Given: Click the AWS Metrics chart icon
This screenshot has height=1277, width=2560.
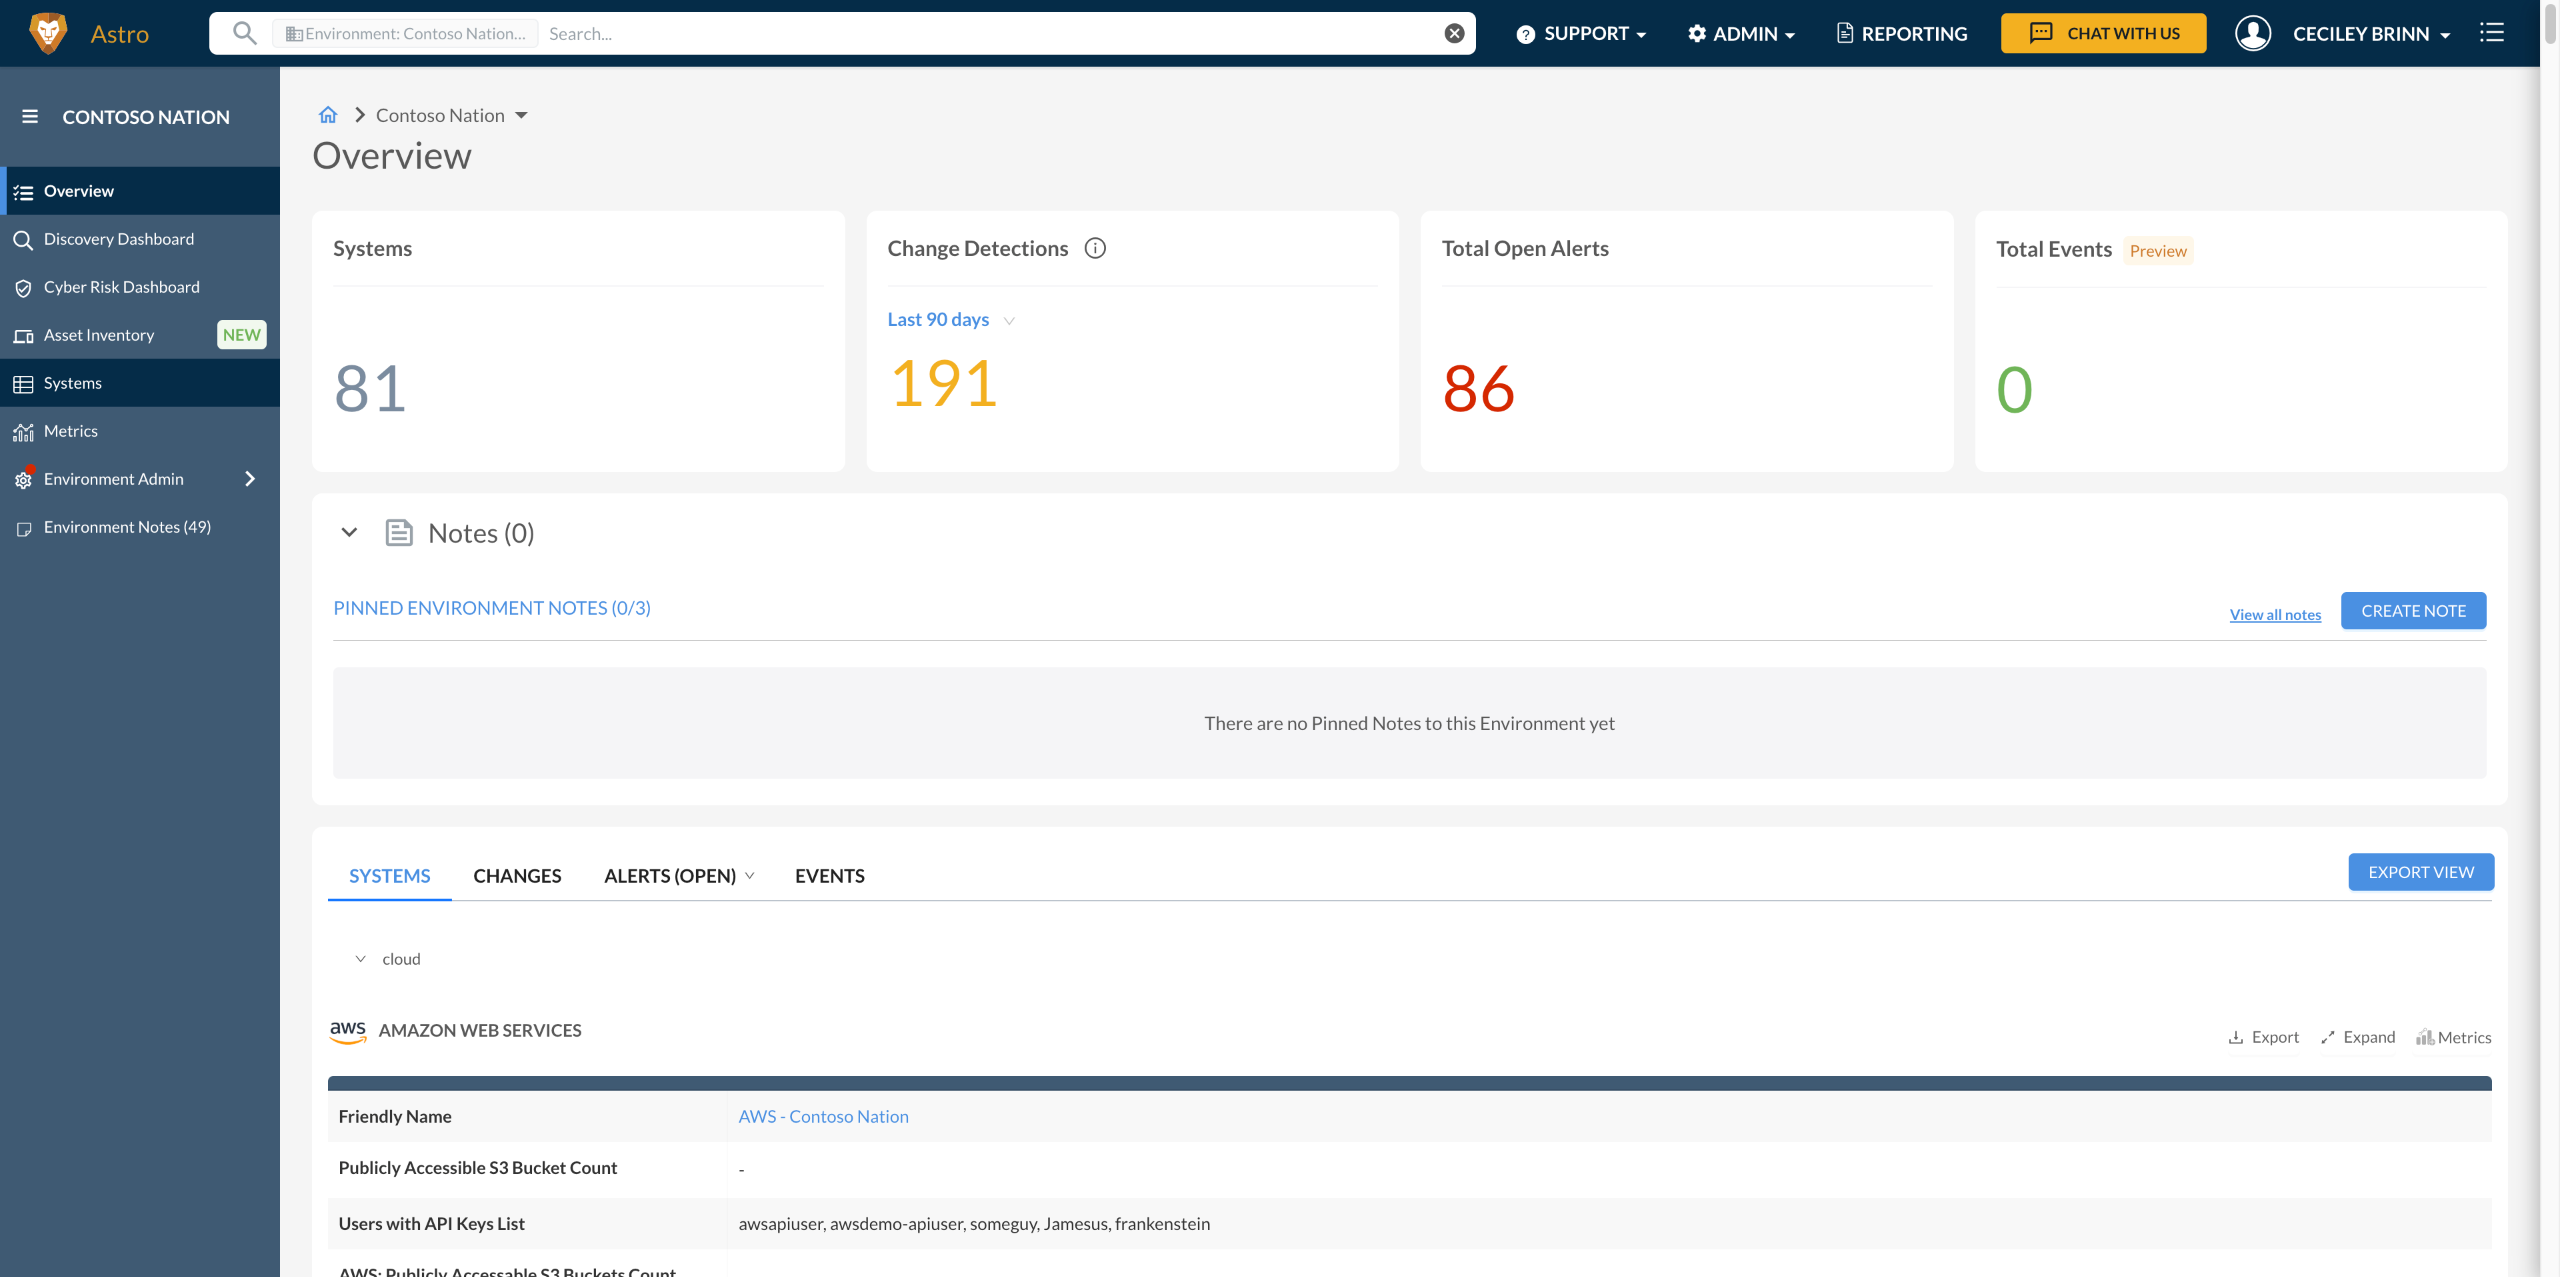Looking at the screenshot, I should (x=2425, y=1037).
